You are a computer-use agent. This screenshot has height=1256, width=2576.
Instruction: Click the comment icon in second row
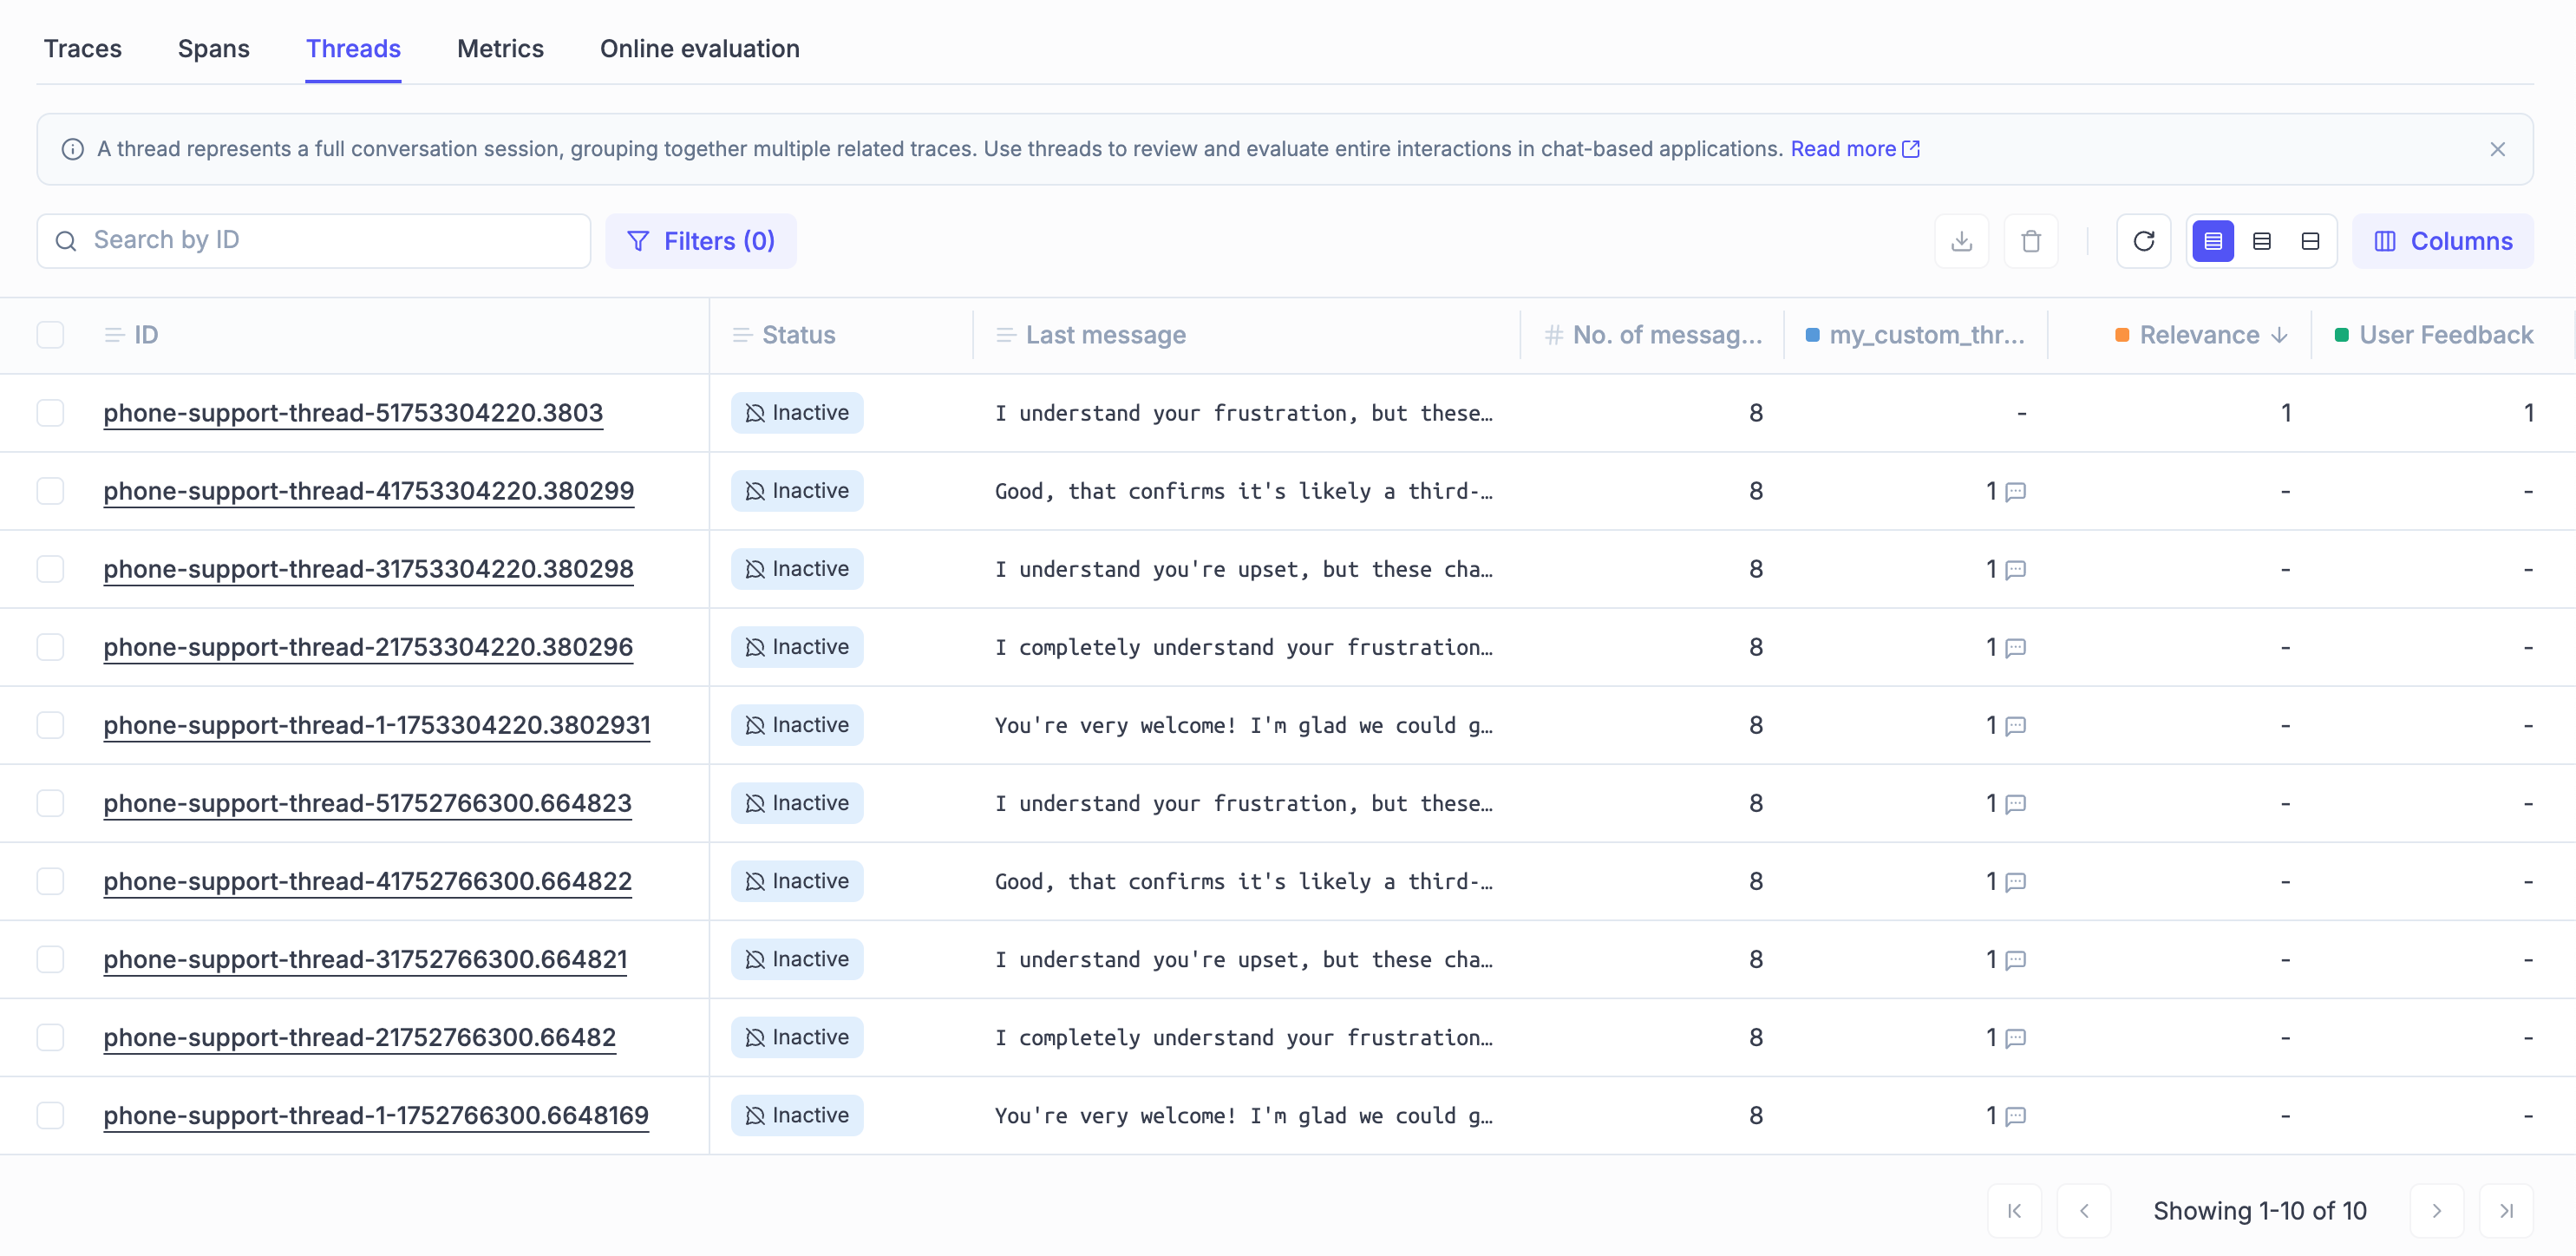point(2016,491)
